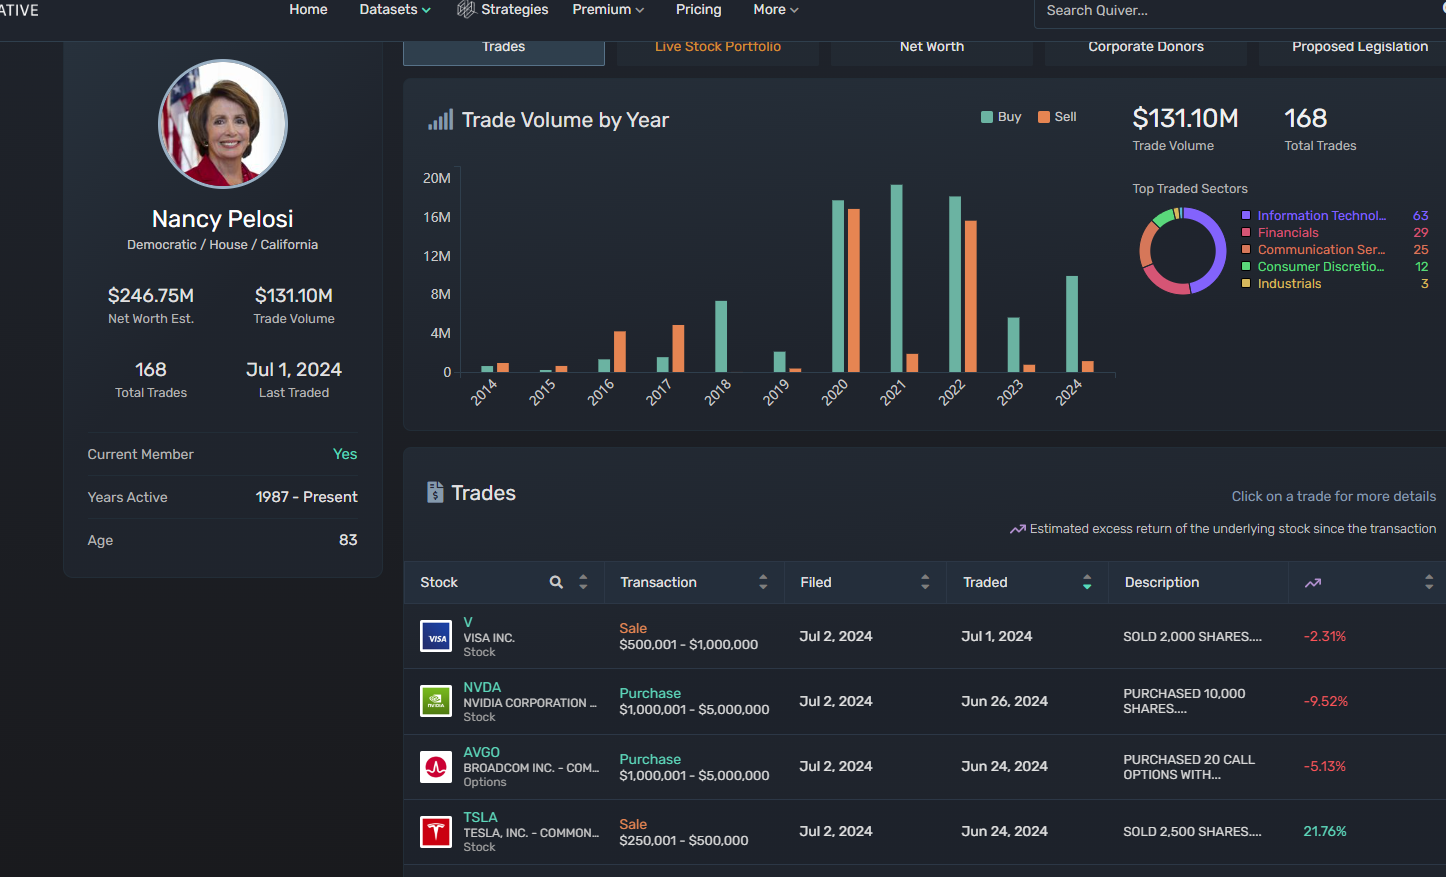Open the Strategies page
The width and height of the screenshot is (1446, 877).
[514, 9]
